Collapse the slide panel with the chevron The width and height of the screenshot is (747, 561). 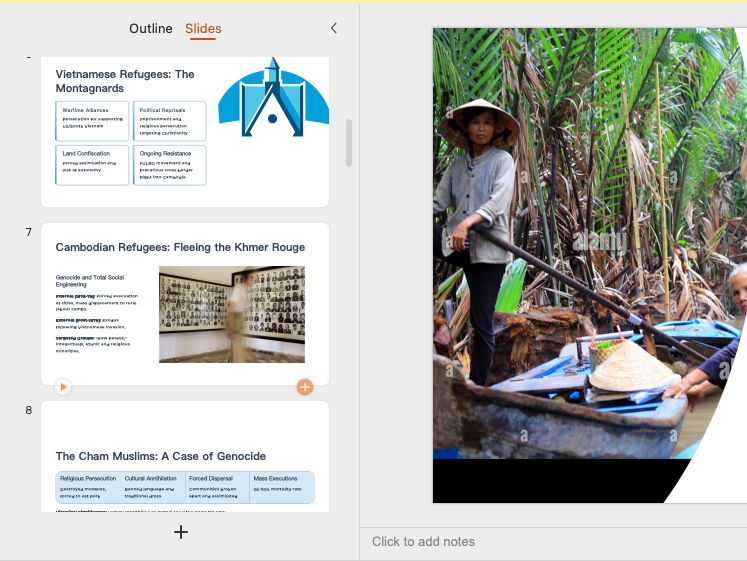[x=333, y=28]
